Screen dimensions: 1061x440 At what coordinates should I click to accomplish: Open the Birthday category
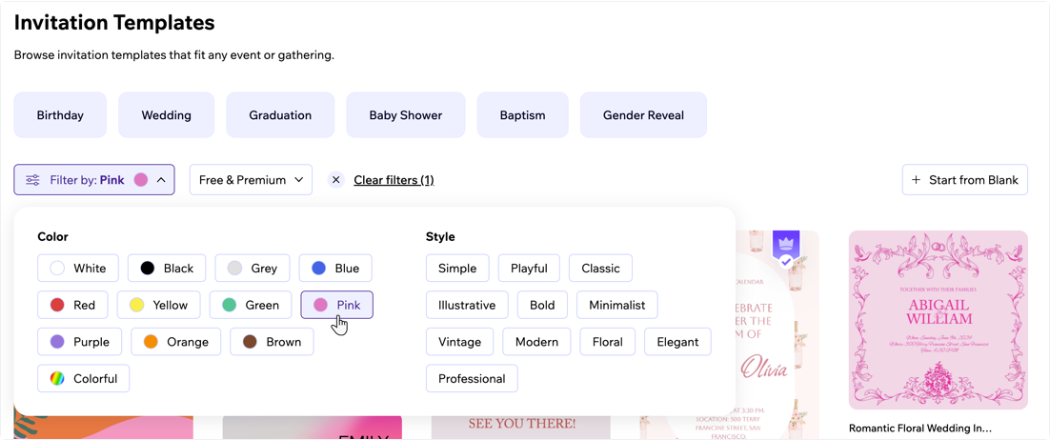pyautogui.click(x=60, y=115)
